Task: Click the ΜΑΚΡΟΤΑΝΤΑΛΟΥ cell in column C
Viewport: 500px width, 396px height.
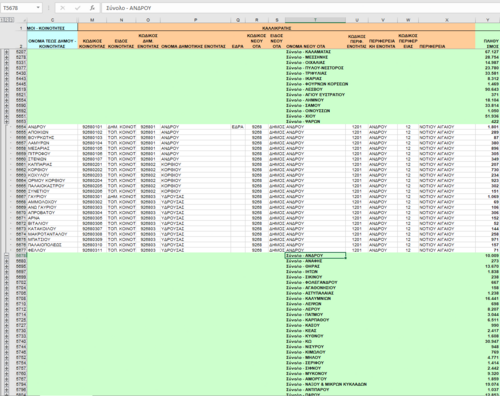Action: coord(52,234)
